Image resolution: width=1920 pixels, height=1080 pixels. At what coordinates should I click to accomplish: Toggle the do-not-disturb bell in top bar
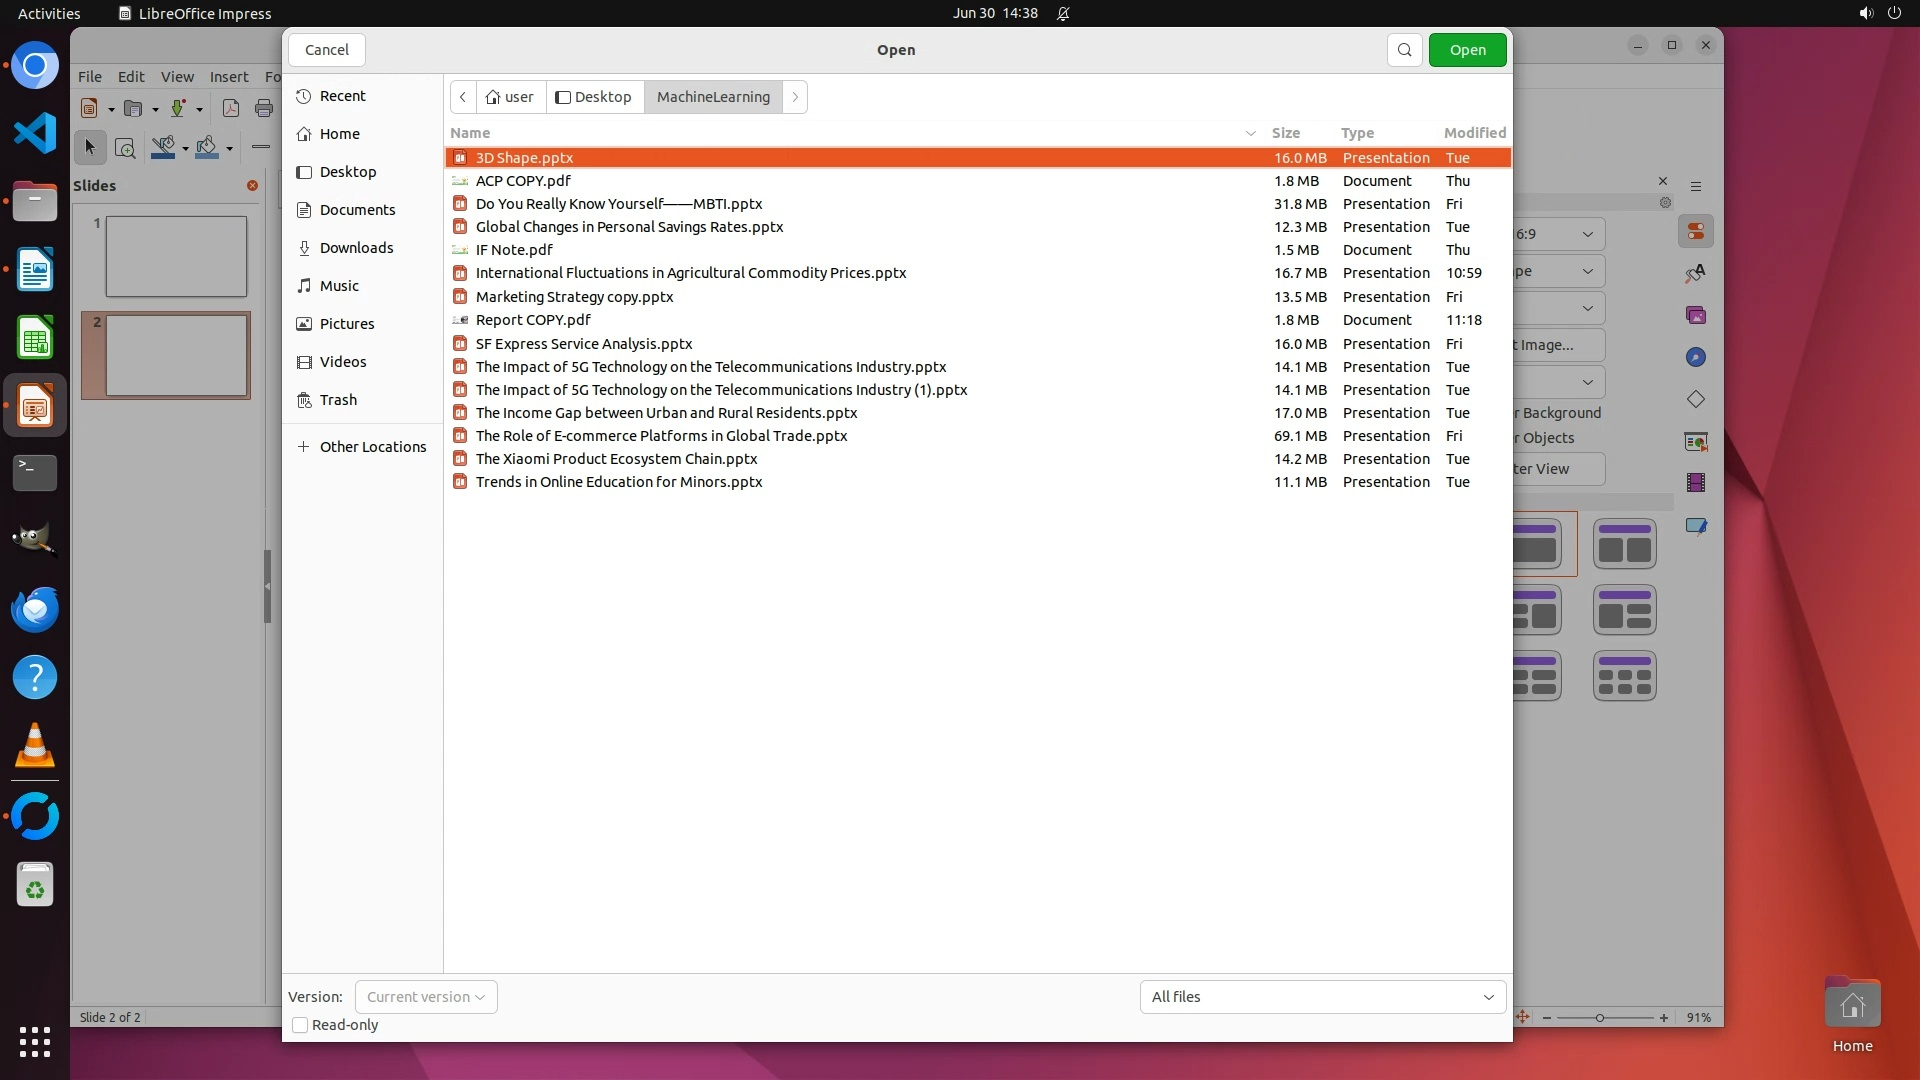tap(1063, 14)
